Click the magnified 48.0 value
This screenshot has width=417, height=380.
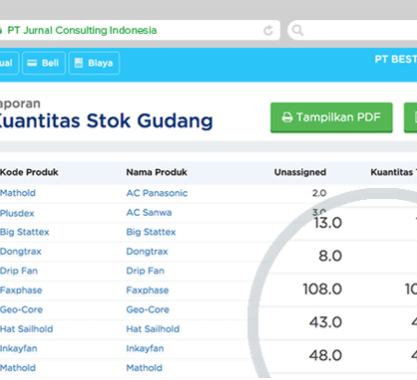click(x=326, y=356)
